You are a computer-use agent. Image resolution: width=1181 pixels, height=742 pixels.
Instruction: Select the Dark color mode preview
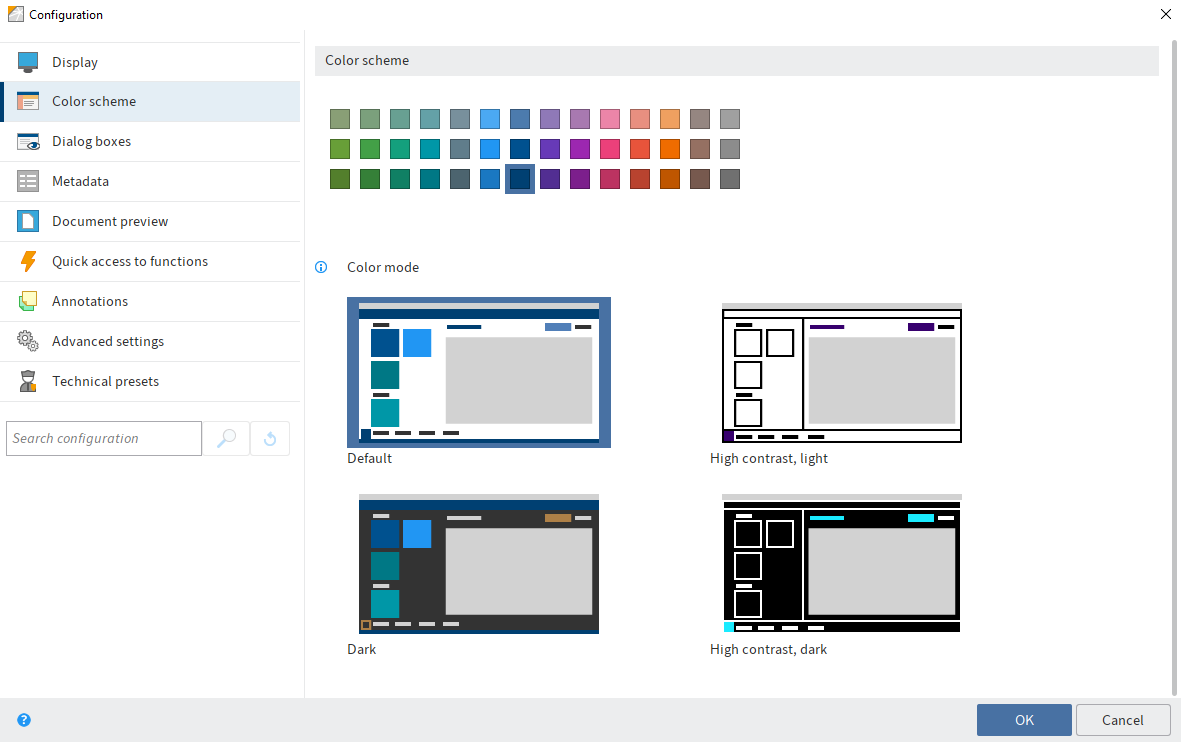click(x=478, y=564)
